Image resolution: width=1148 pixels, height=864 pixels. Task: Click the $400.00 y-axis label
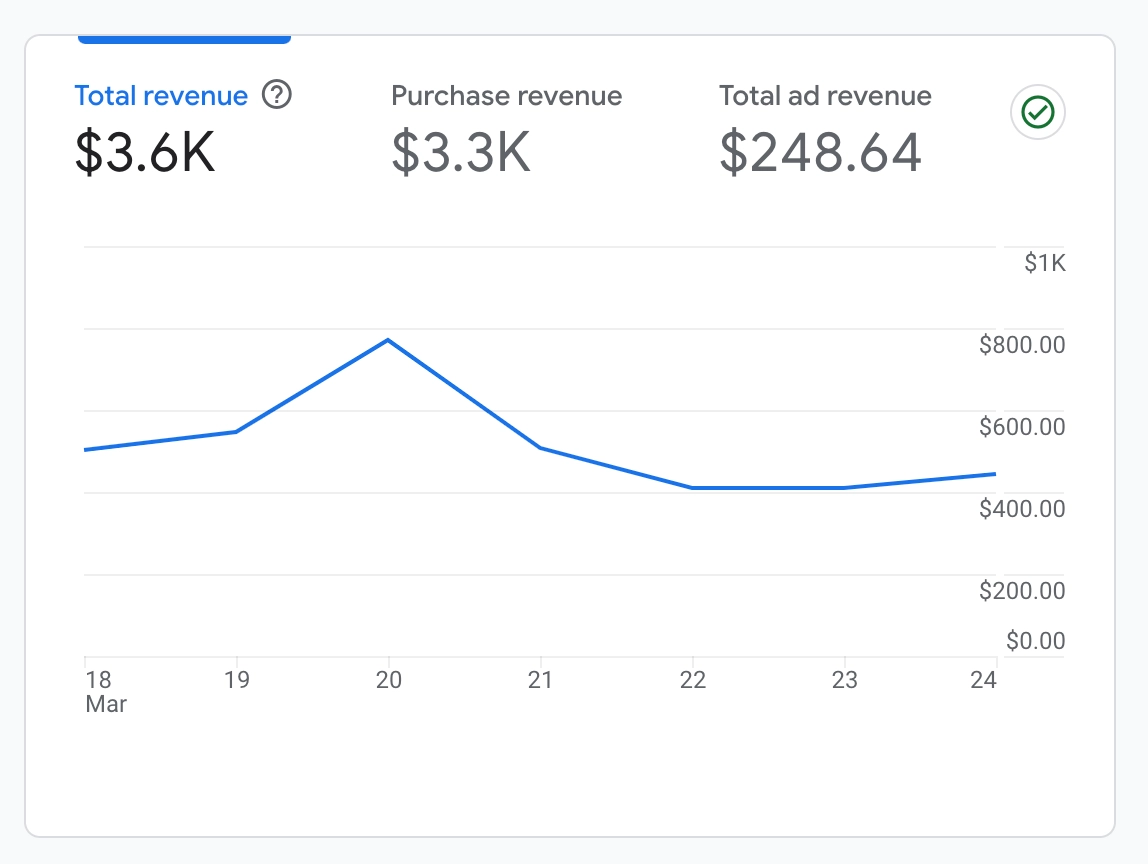pos(1022,509)
